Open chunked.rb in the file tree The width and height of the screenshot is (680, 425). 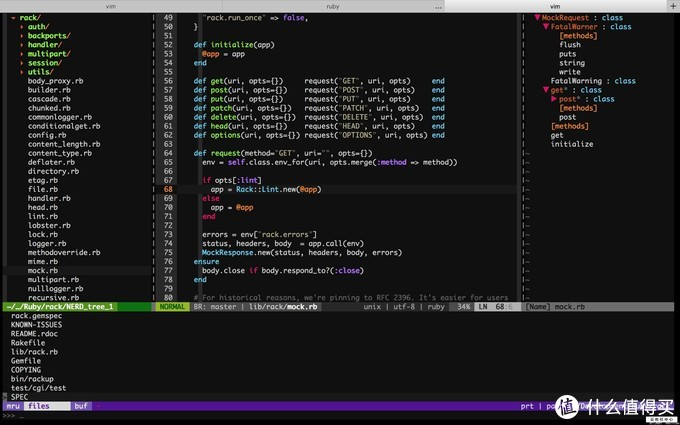point(49,108)
